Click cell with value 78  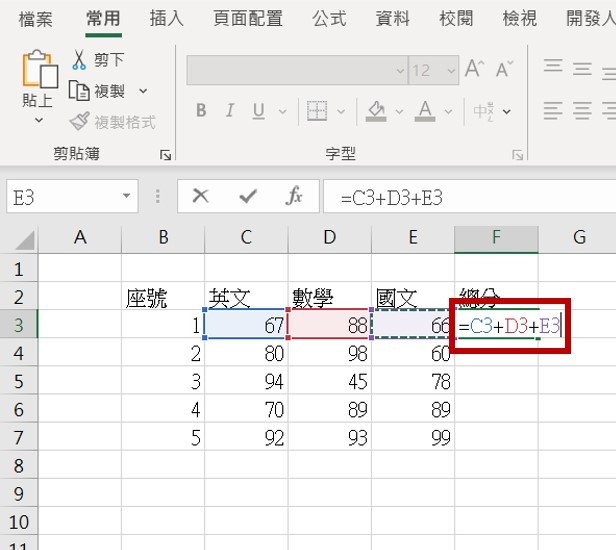(413, 381)
